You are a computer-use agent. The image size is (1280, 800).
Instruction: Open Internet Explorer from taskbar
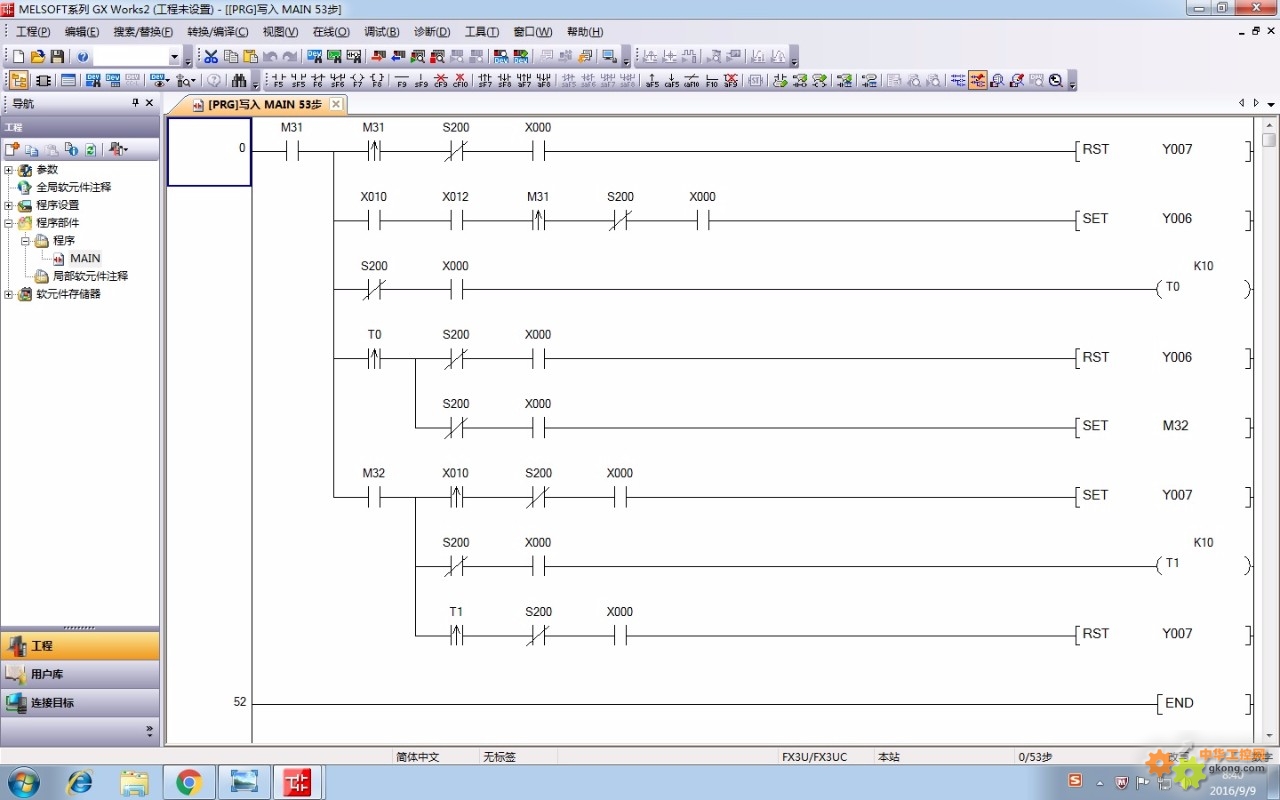79,782
